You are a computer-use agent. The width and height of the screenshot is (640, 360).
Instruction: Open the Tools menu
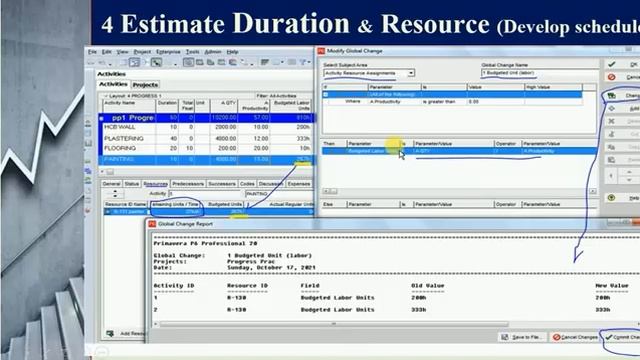pos(192,52)
